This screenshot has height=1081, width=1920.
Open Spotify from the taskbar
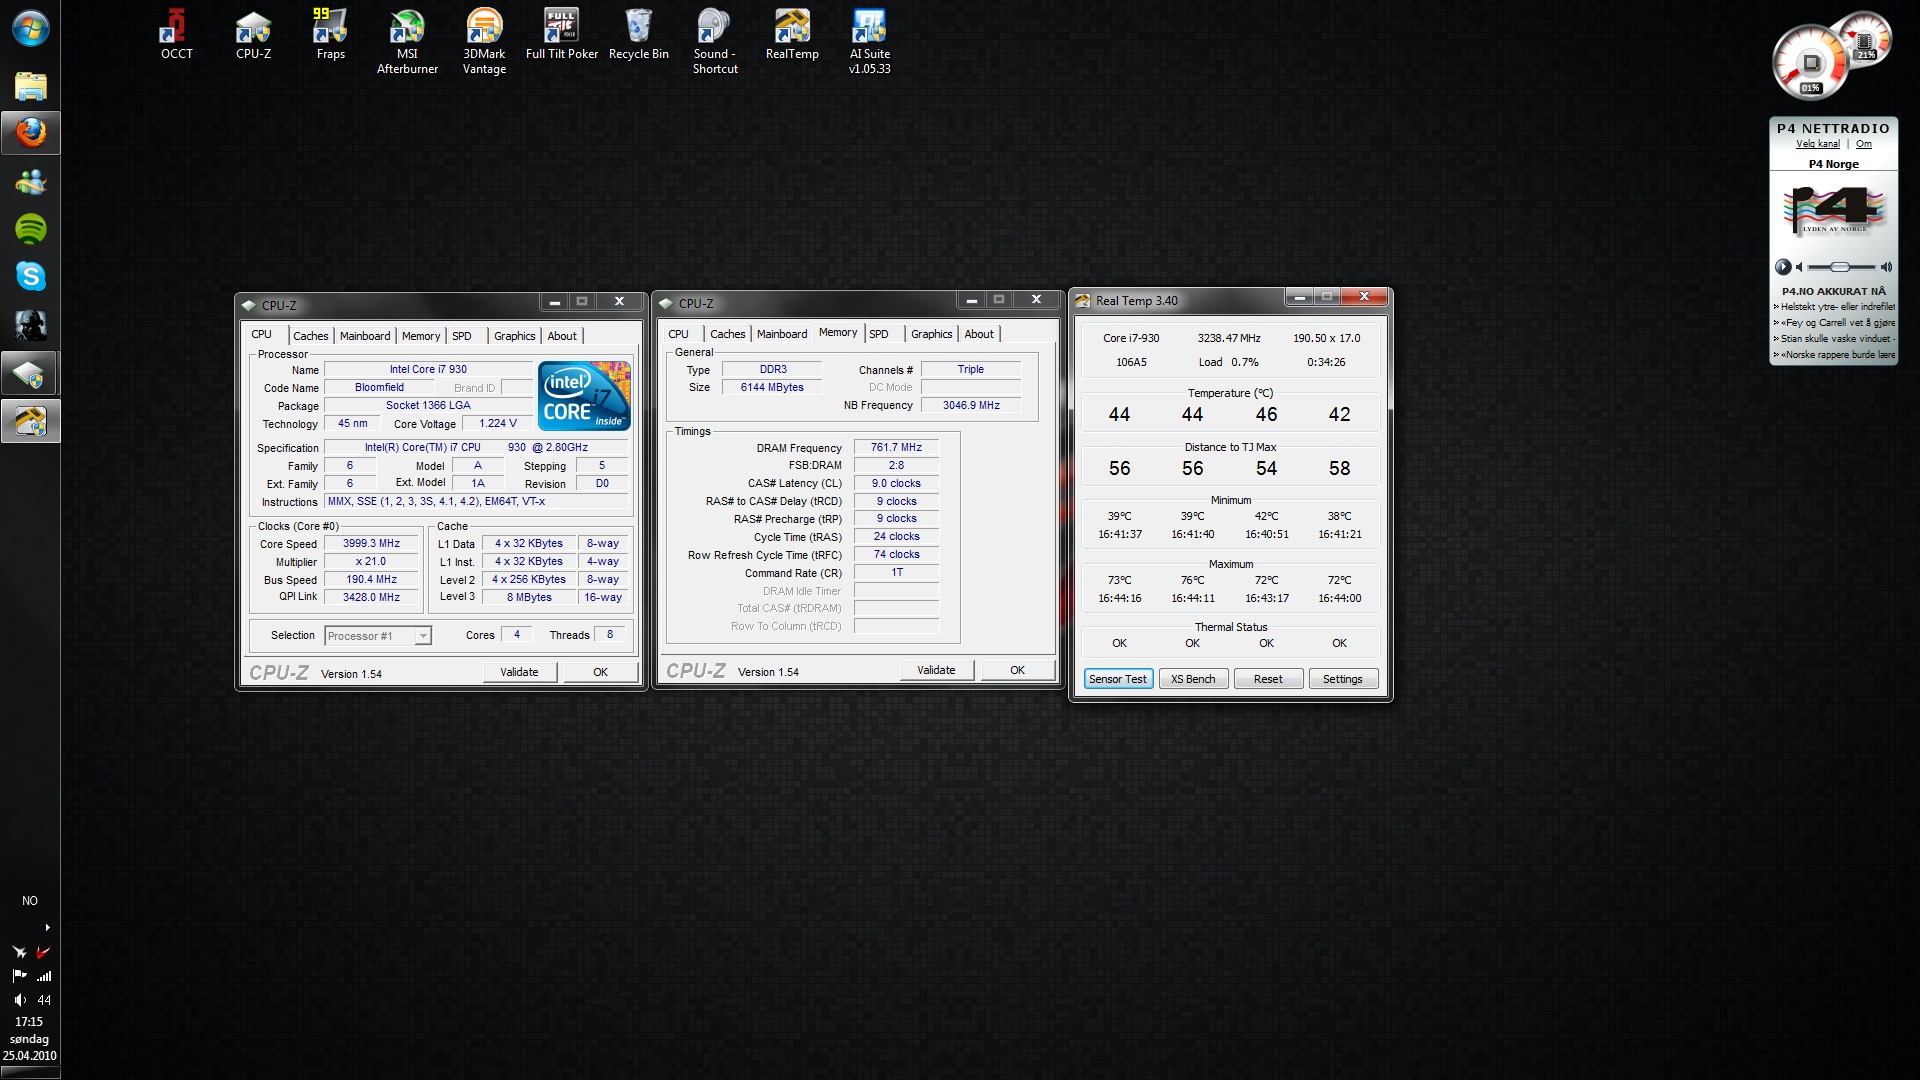pyautogui.click(x=30, y=229)
